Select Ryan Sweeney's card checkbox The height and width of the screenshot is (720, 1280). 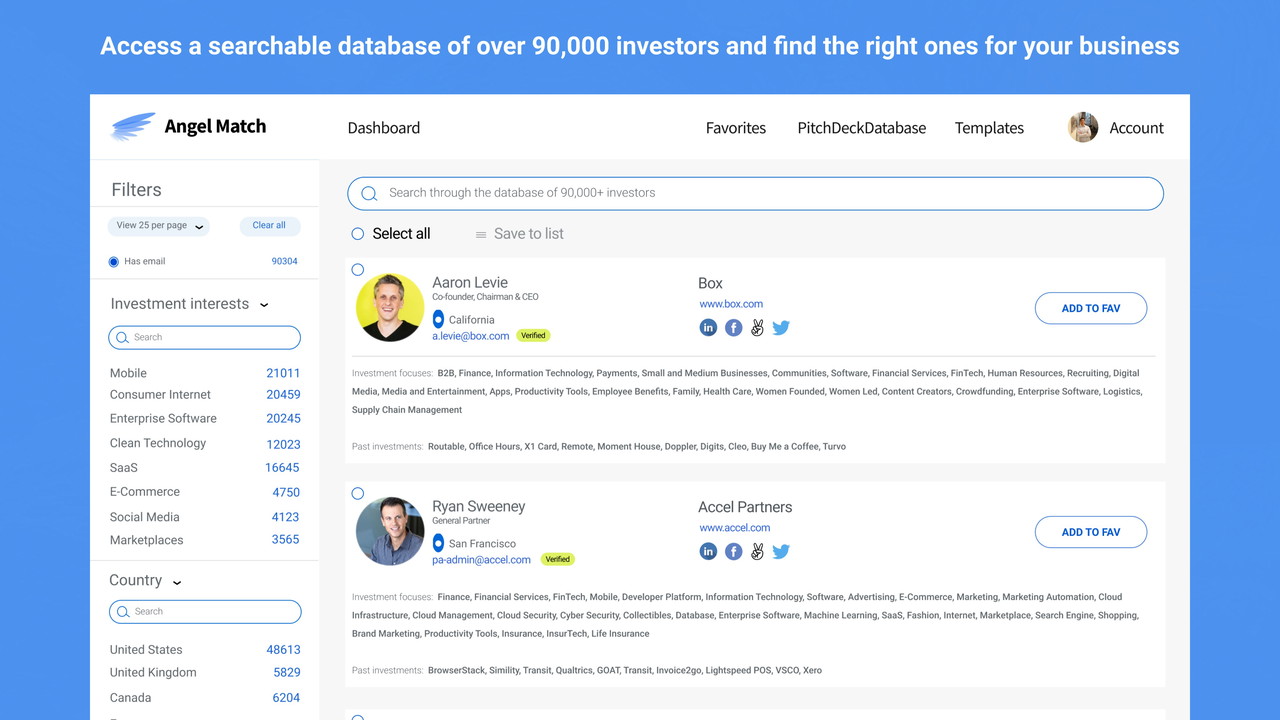coord(358,494)
